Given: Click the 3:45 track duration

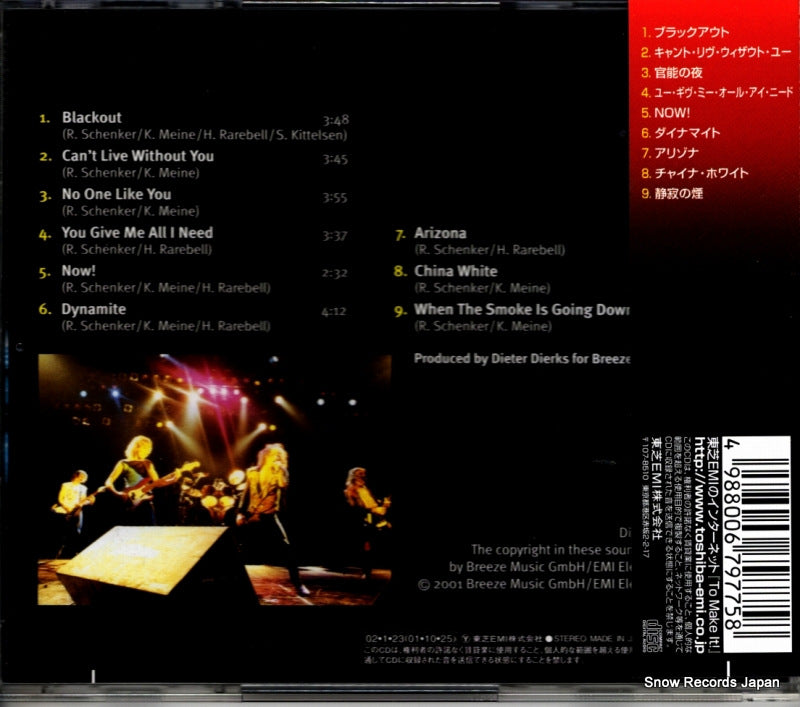Looking at the screenshot, I should [x=335, y=159].
